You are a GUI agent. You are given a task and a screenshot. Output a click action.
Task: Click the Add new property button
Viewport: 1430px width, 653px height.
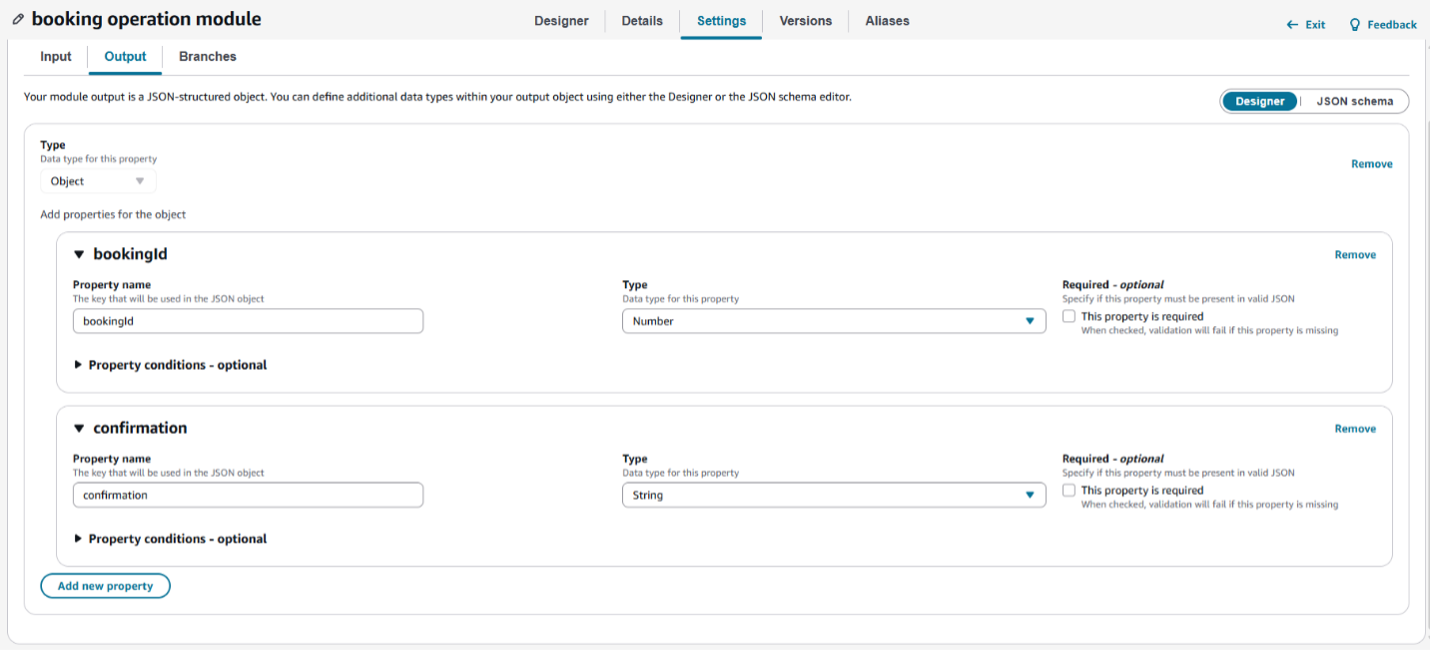(105, 586)
